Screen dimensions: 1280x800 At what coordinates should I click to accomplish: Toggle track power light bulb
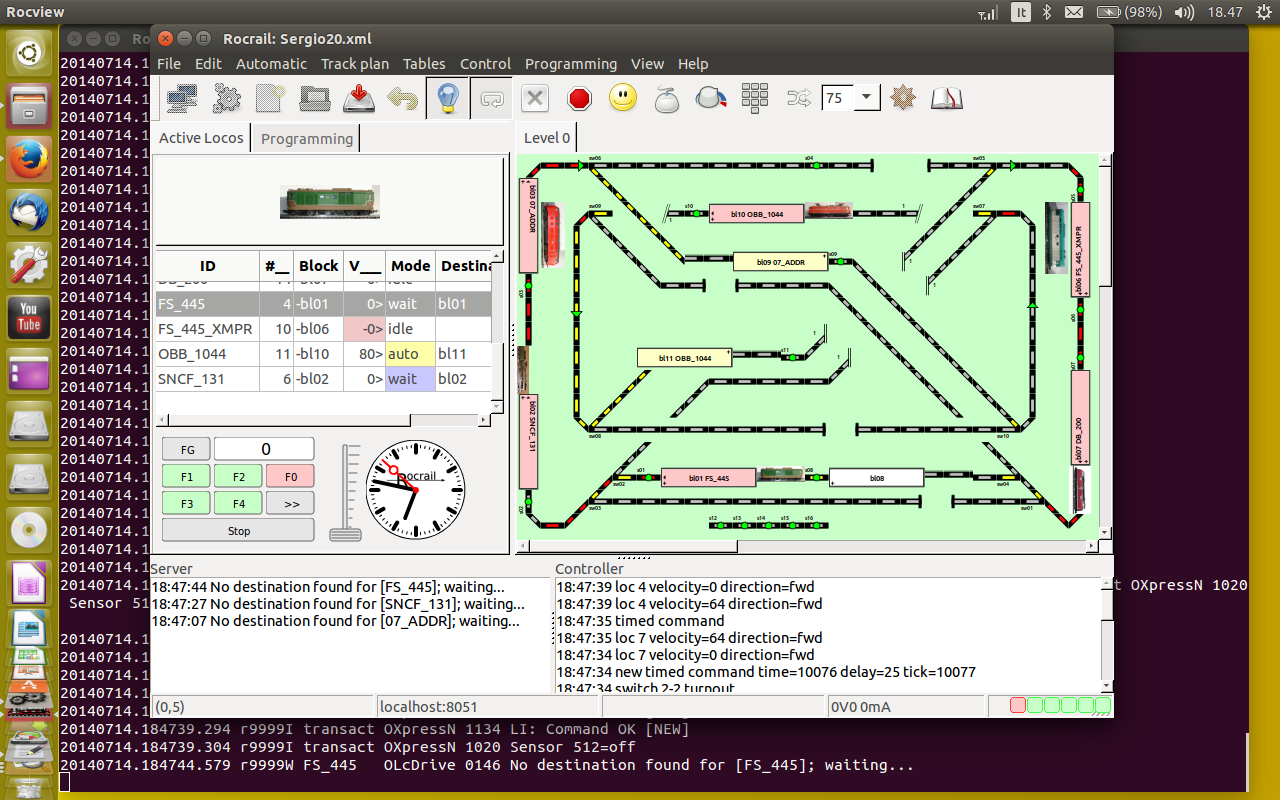coord(447,98)
